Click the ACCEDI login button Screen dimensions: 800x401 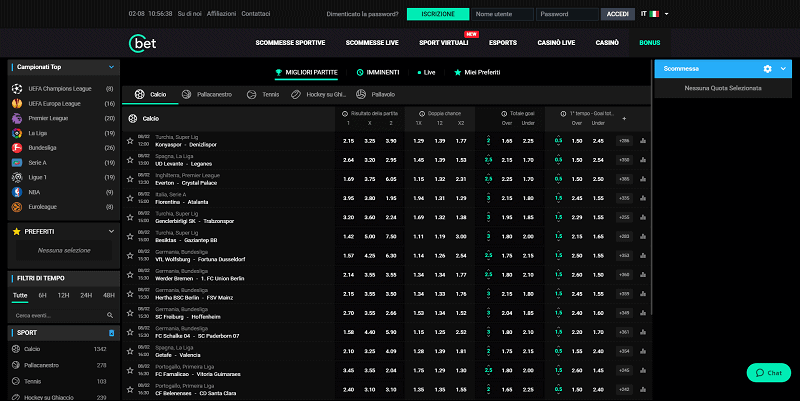pos(617,14)
